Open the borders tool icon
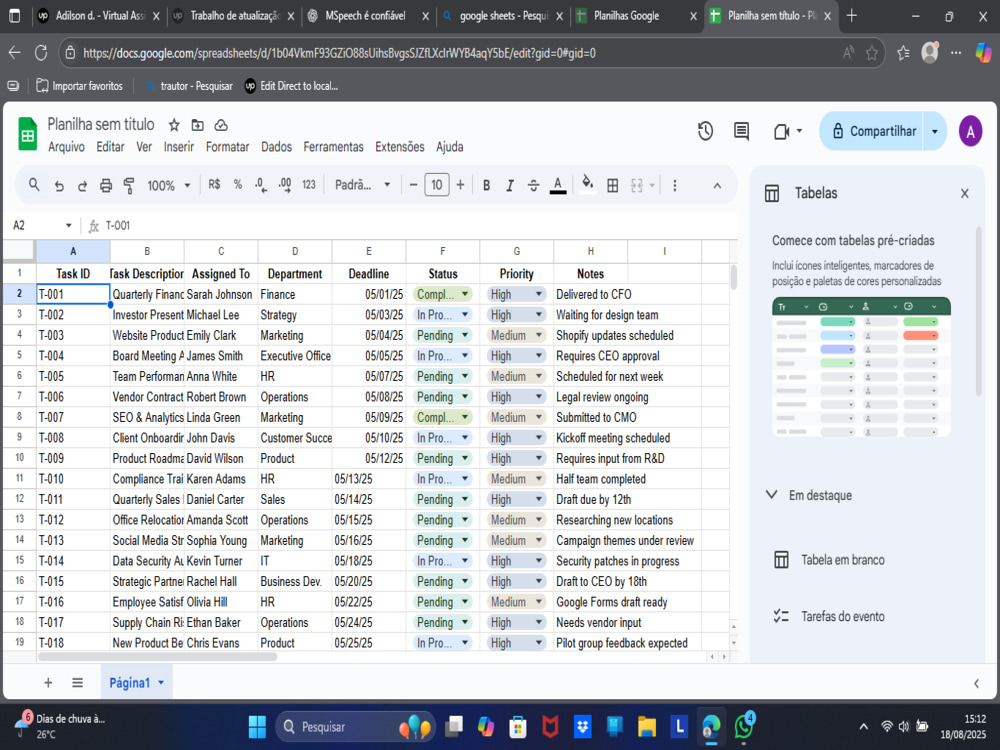The height and width of the screenshot is (750, 1000). click(612, 186)
